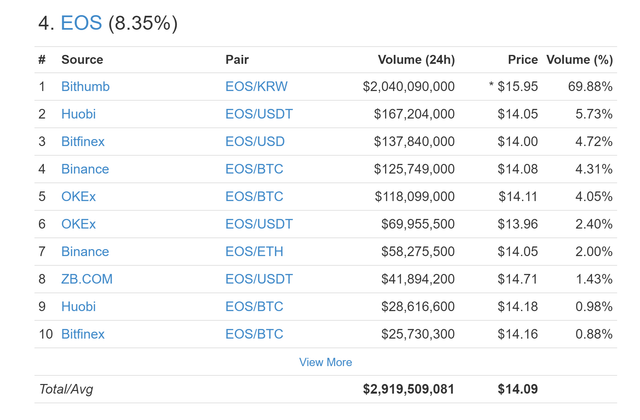Viewport: 640px width, 420px height.
Task: Open Binance source in row 7
Action: coord(85,252)
